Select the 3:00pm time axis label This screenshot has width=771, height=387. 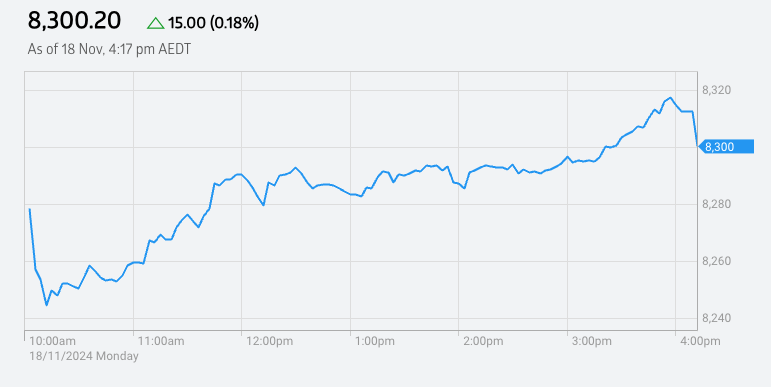pyautogui.click(x=592, y=341)
